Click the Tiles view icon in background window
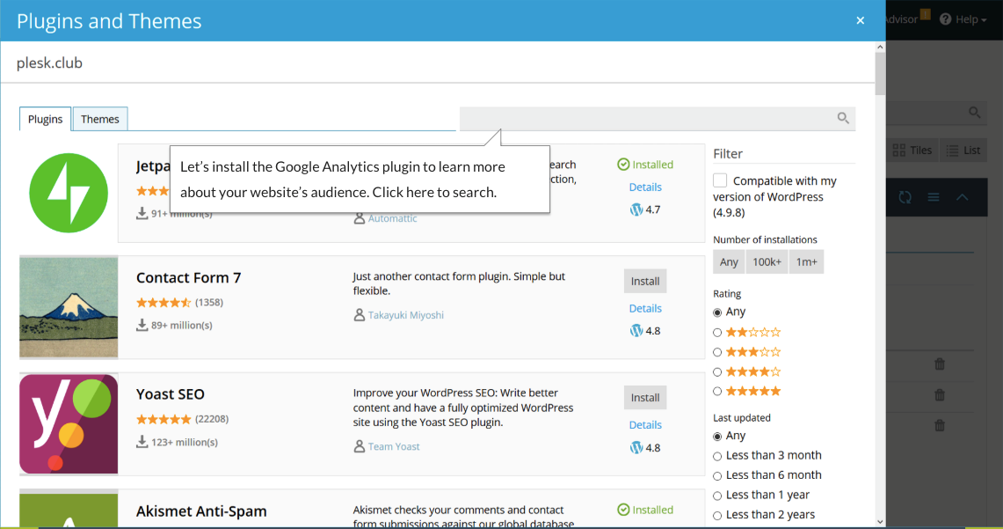Screen dimensions: 1003x529 (899, 150)
